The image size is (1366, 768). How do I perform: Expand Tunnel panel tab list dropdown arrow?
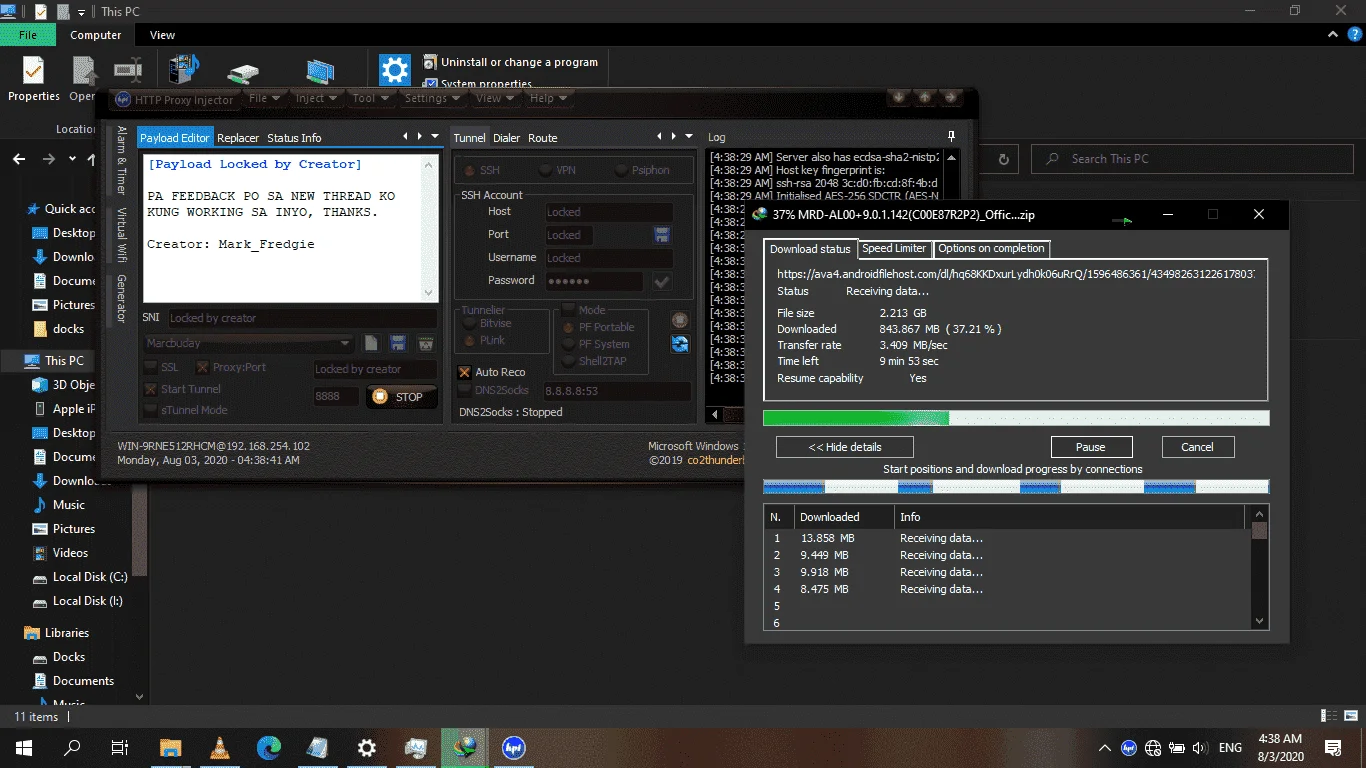(x=689, y=136)
